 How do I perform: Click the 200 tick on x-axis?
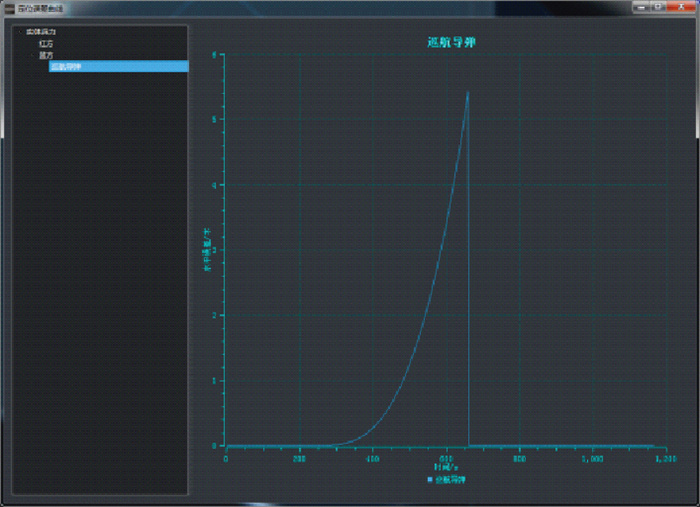point(299,458)
